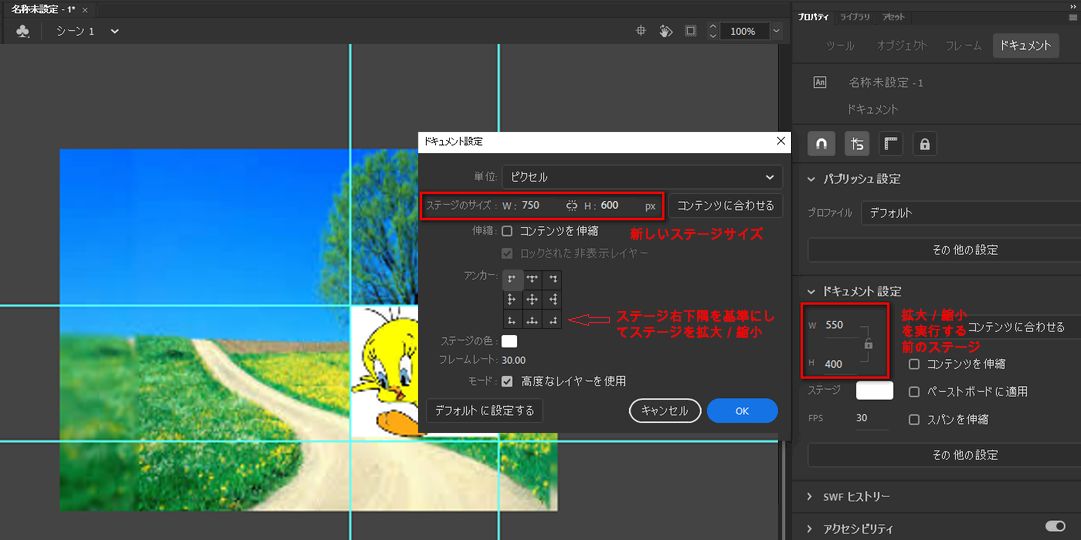Image resolution: width=1081 pixels, height=540 pixels.
Task: Toggle the アクセシビリティ switch
Action: click(1055, 526)
